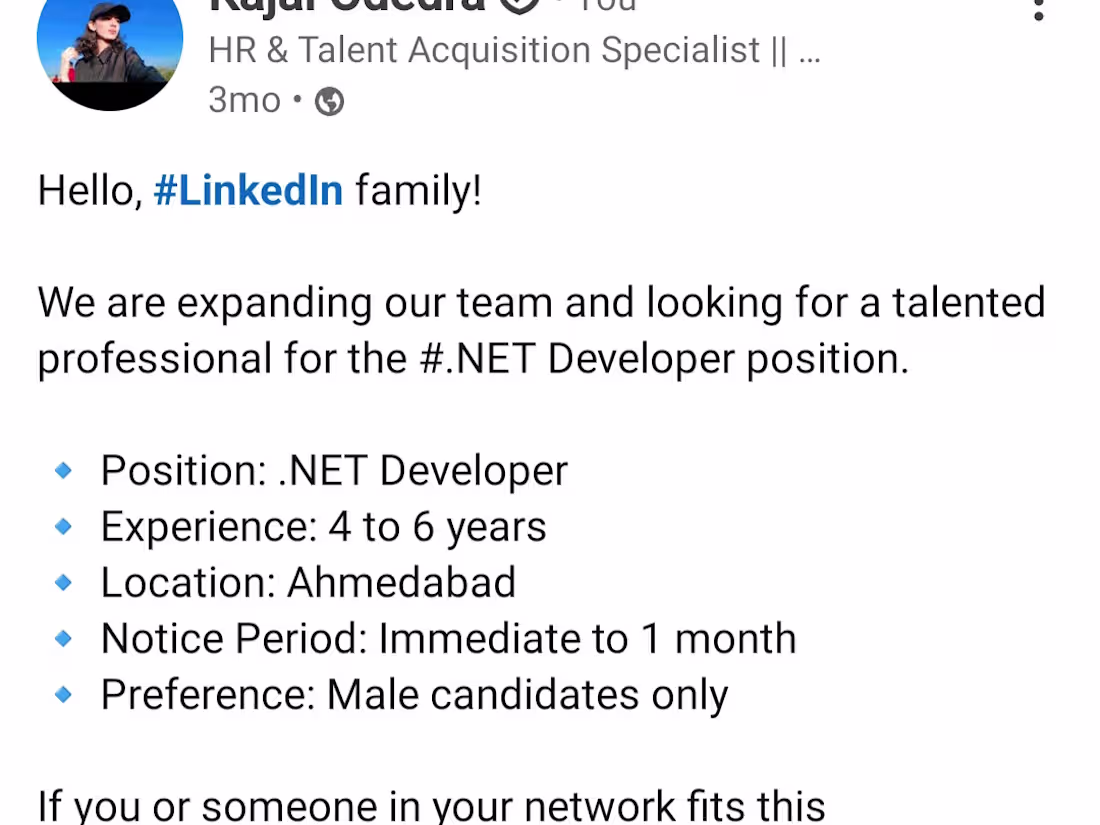Click the blue diamond bullet beside Experience
Screen dimensions: 1100x825
[63, 526]
